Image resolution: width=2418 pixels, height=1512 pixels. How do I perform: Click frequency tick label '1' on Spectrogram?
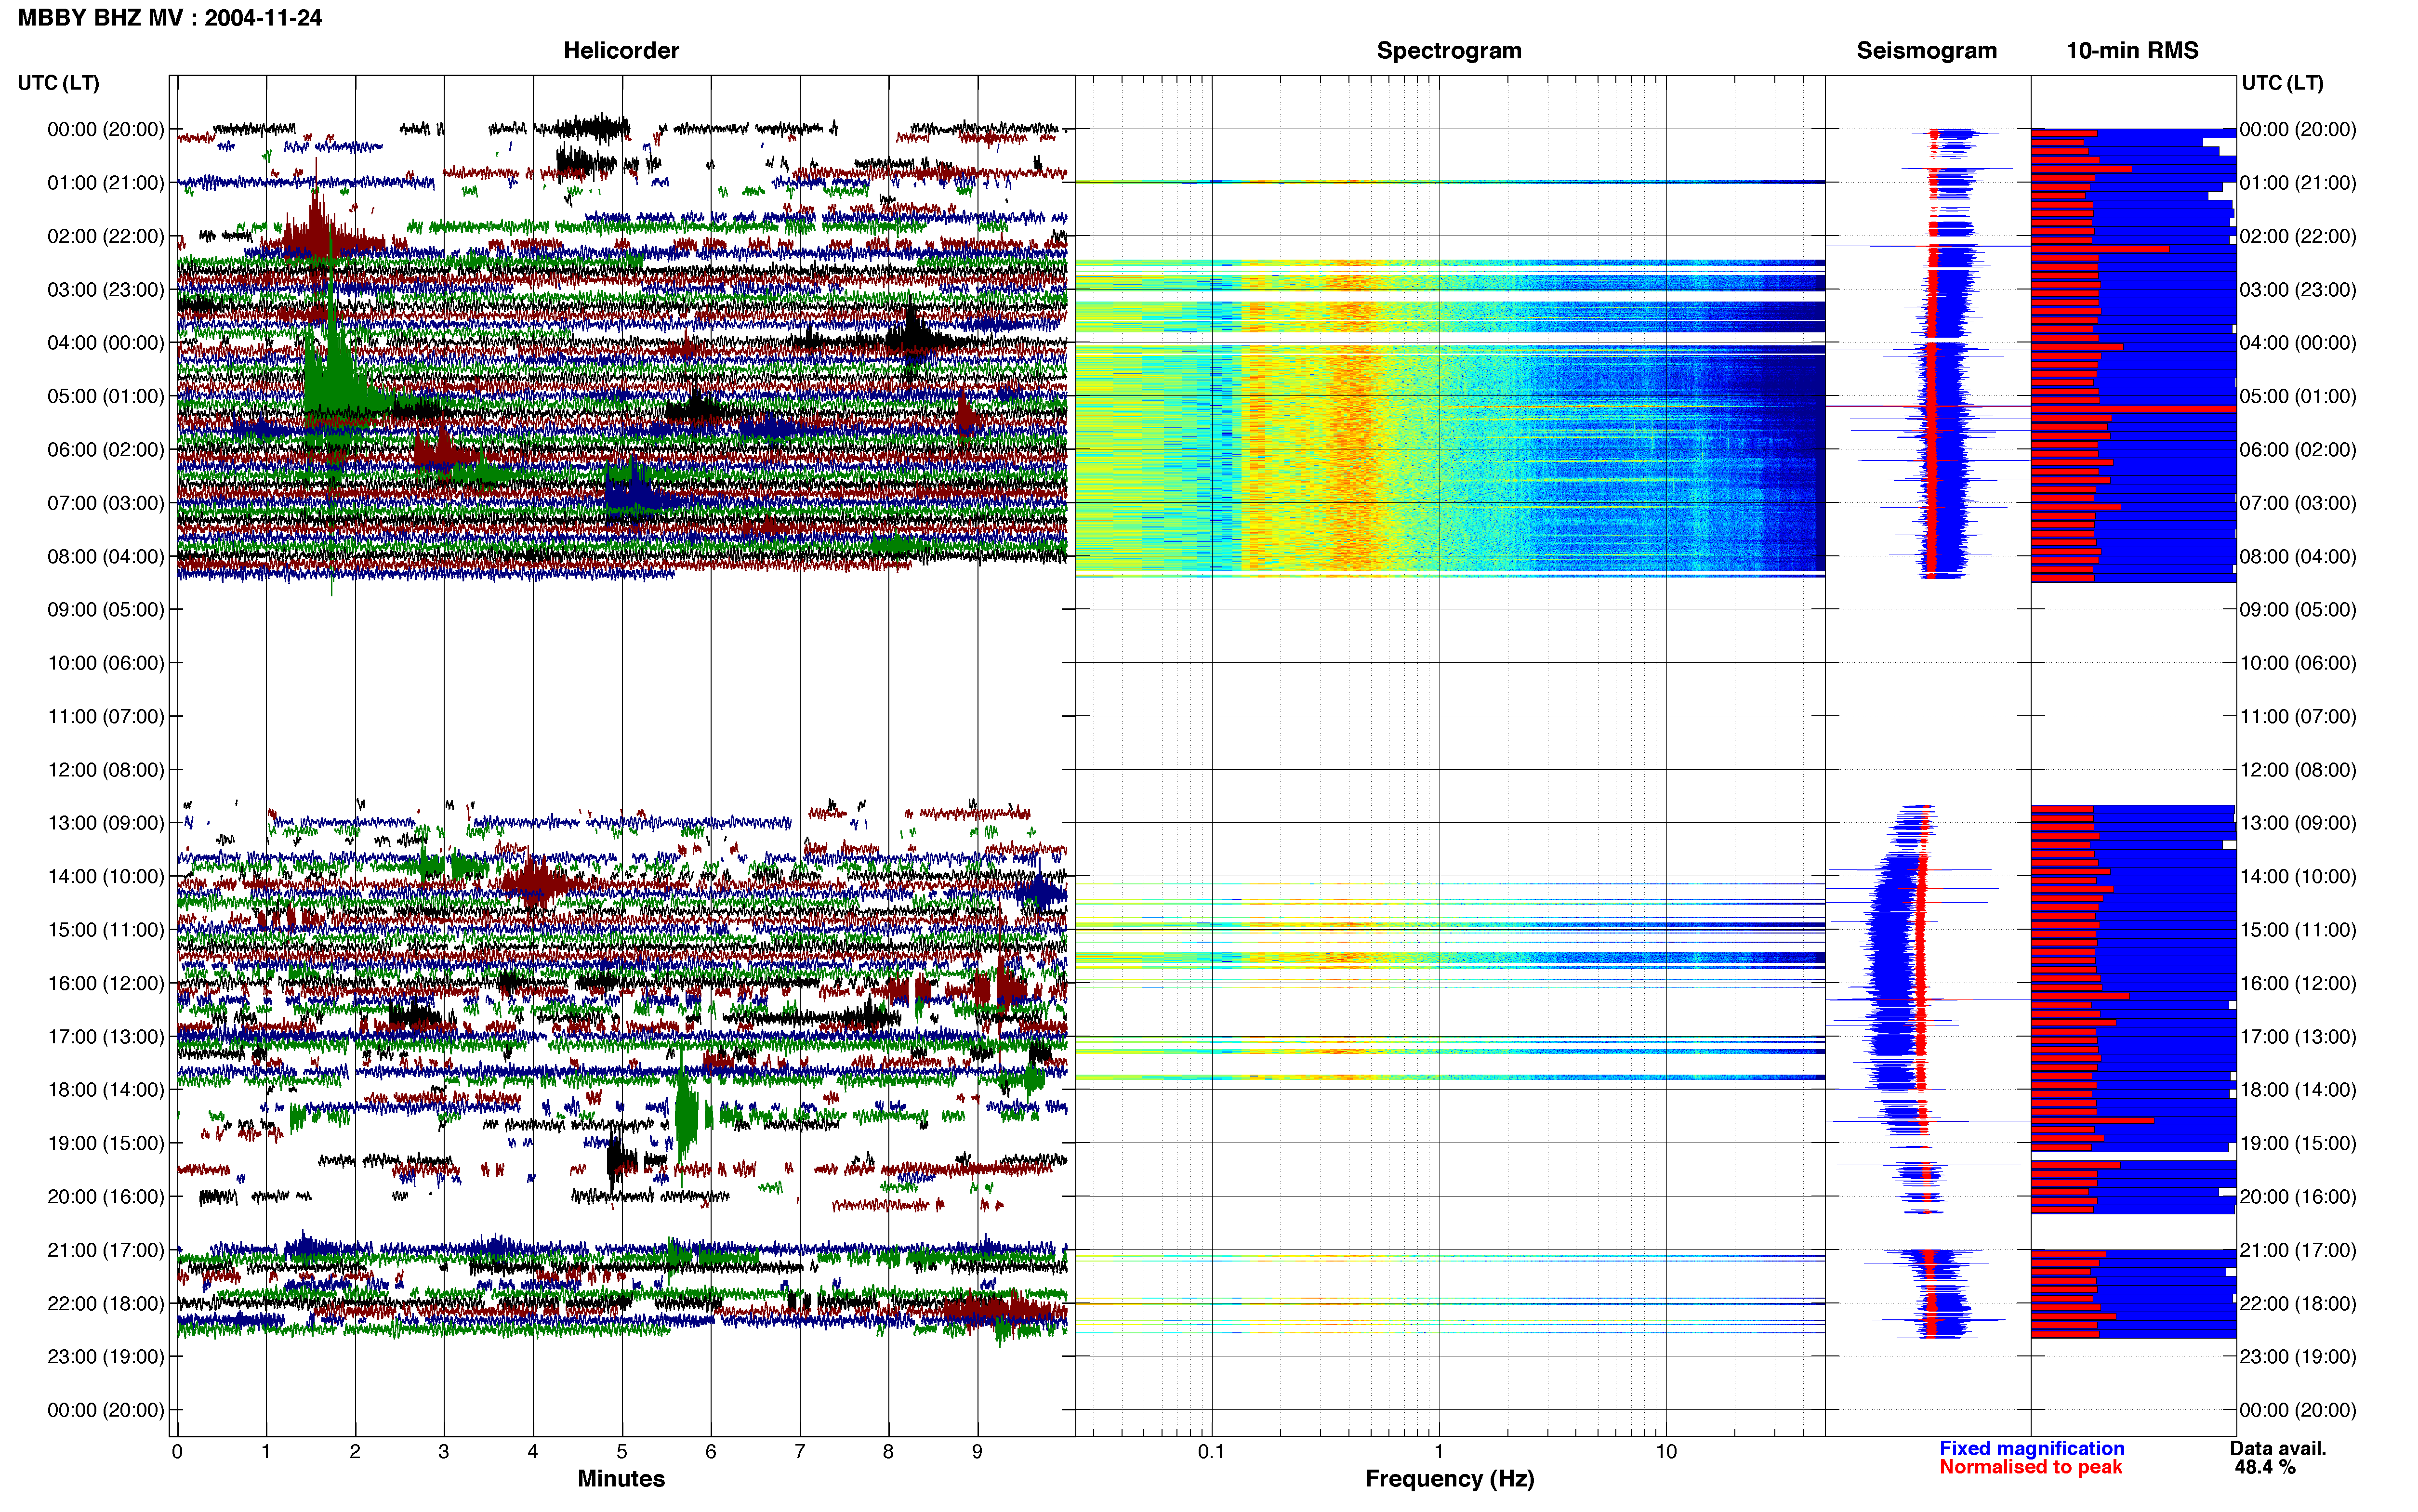click(1439, 1452)
